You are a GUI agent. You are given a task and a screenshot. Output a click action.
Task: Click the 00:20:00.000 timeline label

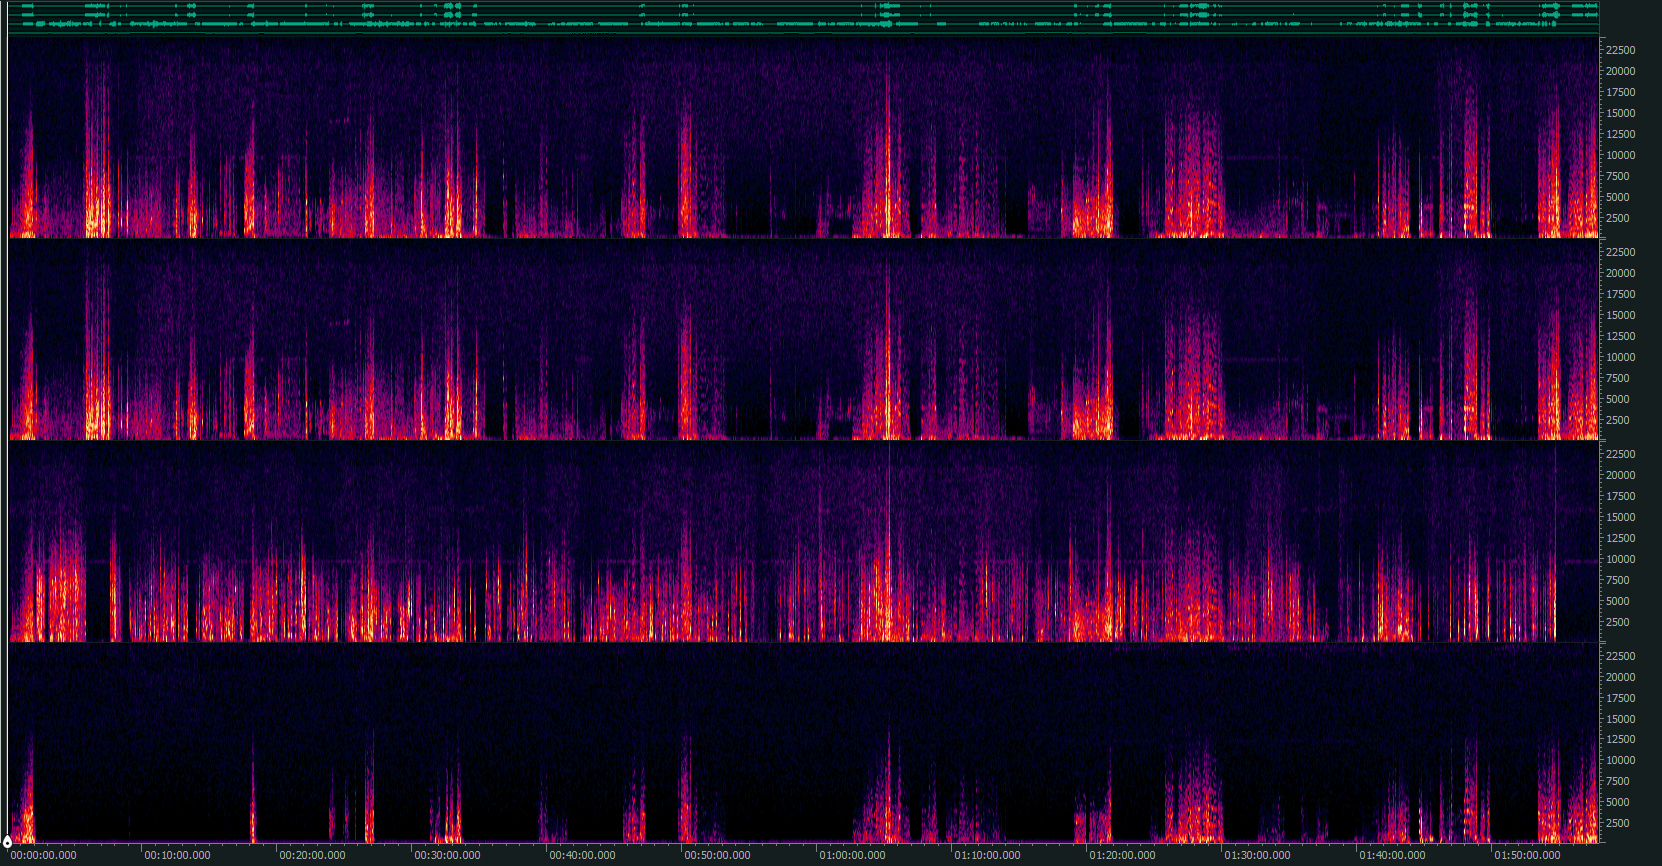pos(312,855)
